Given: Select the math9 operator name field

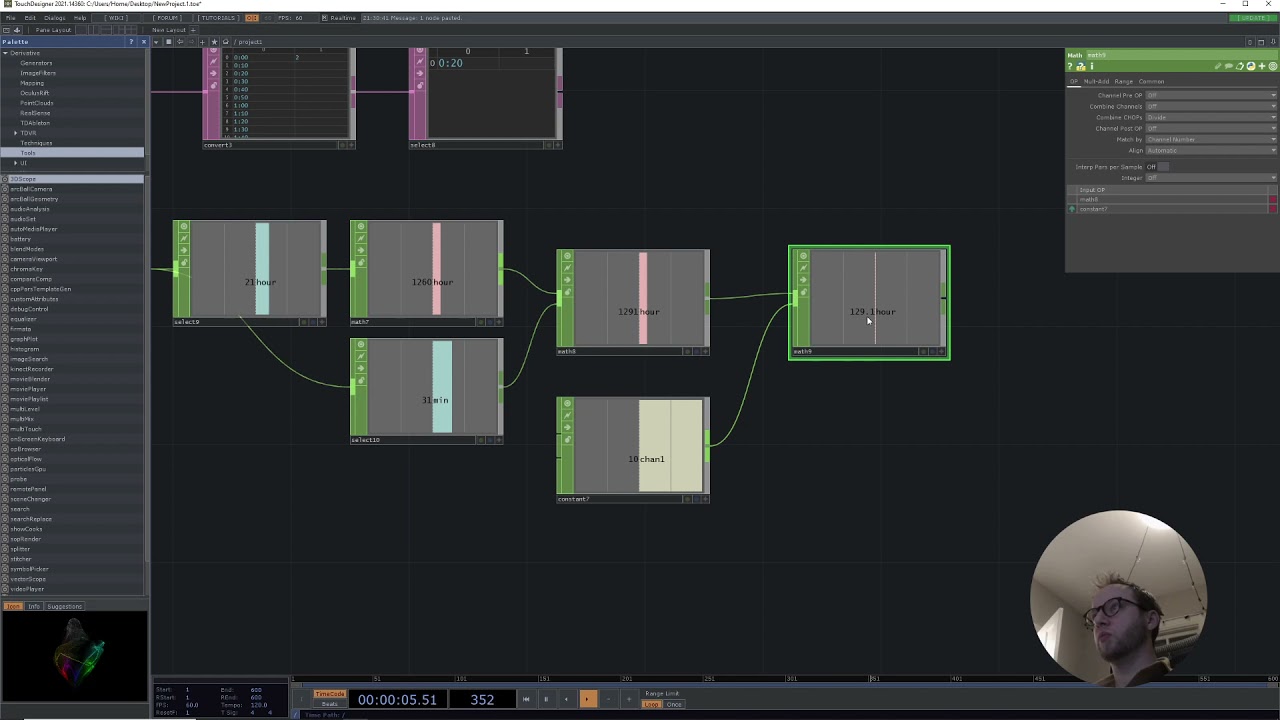Looking at the screenshot, I should (x=1182, y=55).
